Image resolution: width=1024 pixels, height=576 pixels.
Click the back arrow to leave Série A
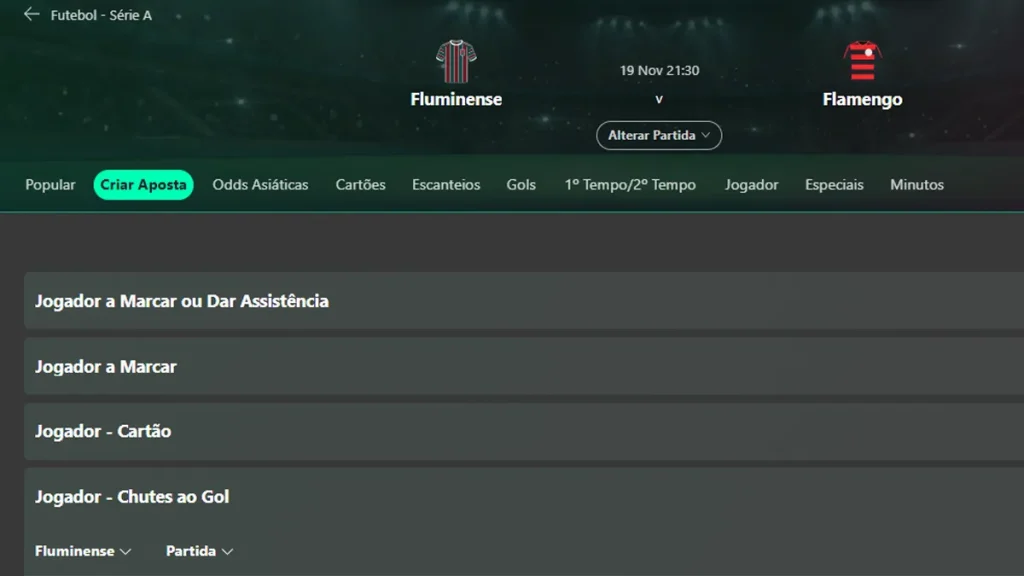(26, 15)
